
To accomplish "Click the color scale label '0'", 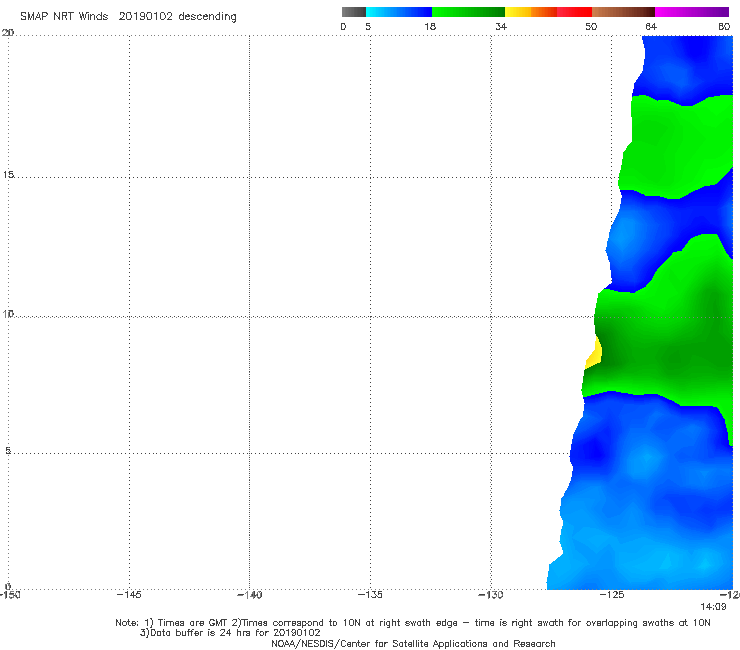I will [343, 26].
